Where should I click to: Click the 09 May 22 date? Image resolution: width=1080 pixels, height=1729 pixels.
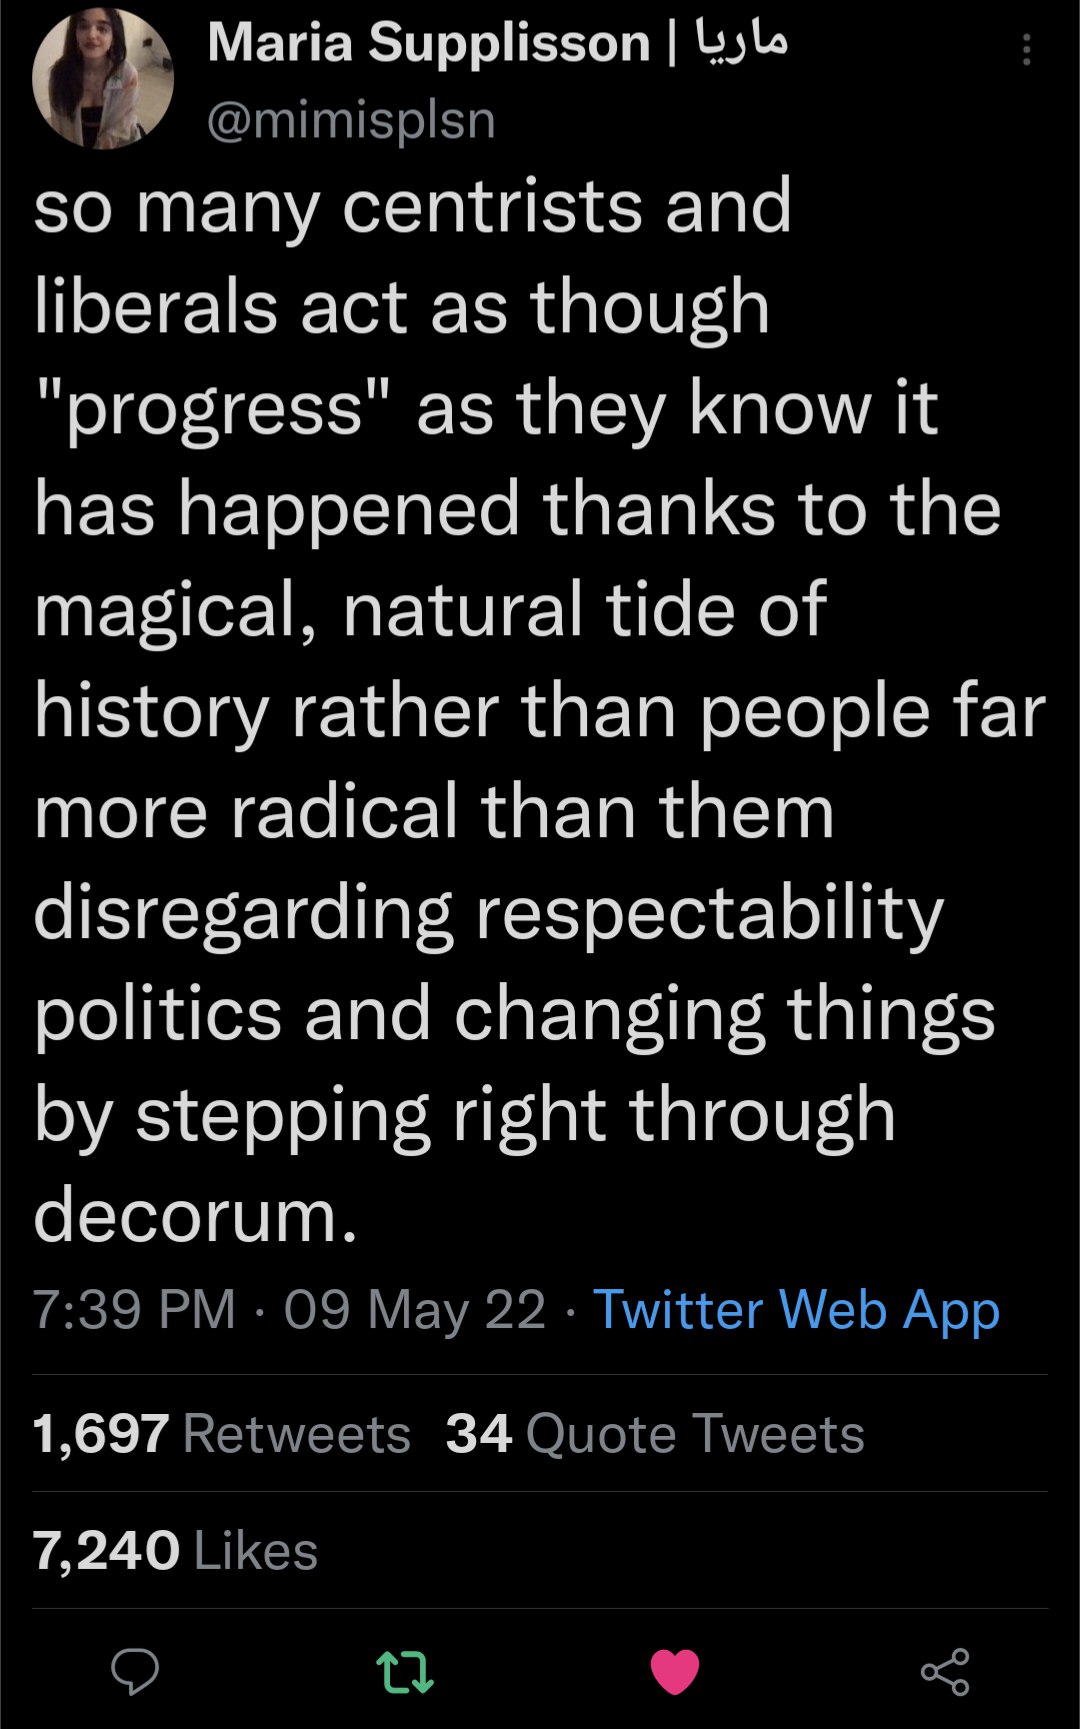click(x=414, y=1310)
